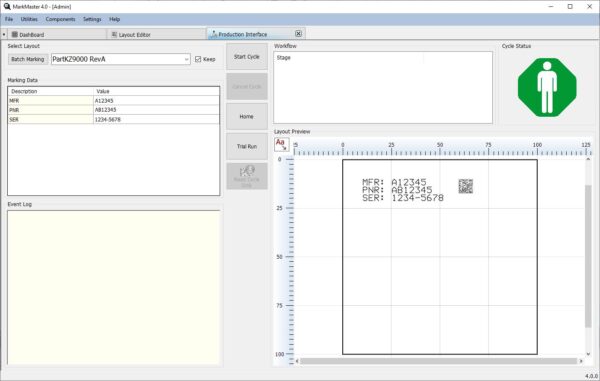Open the Help menu

(114, 19)
